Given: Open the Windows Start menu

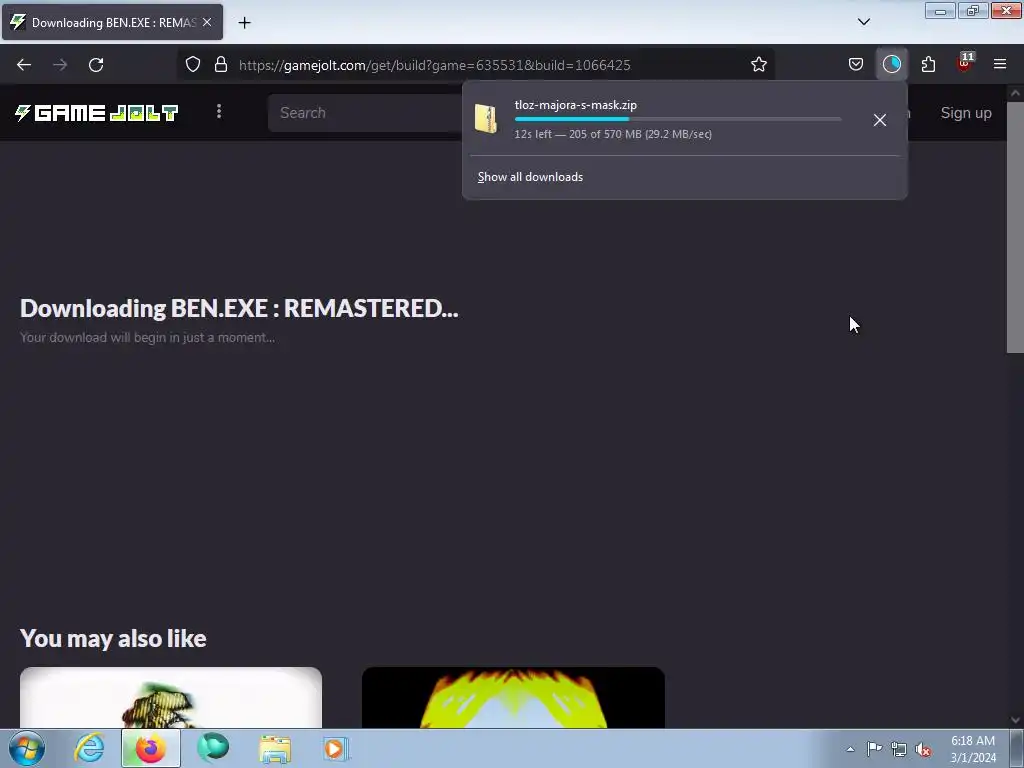Looking at the screenshot, I should tap(27, 748).
